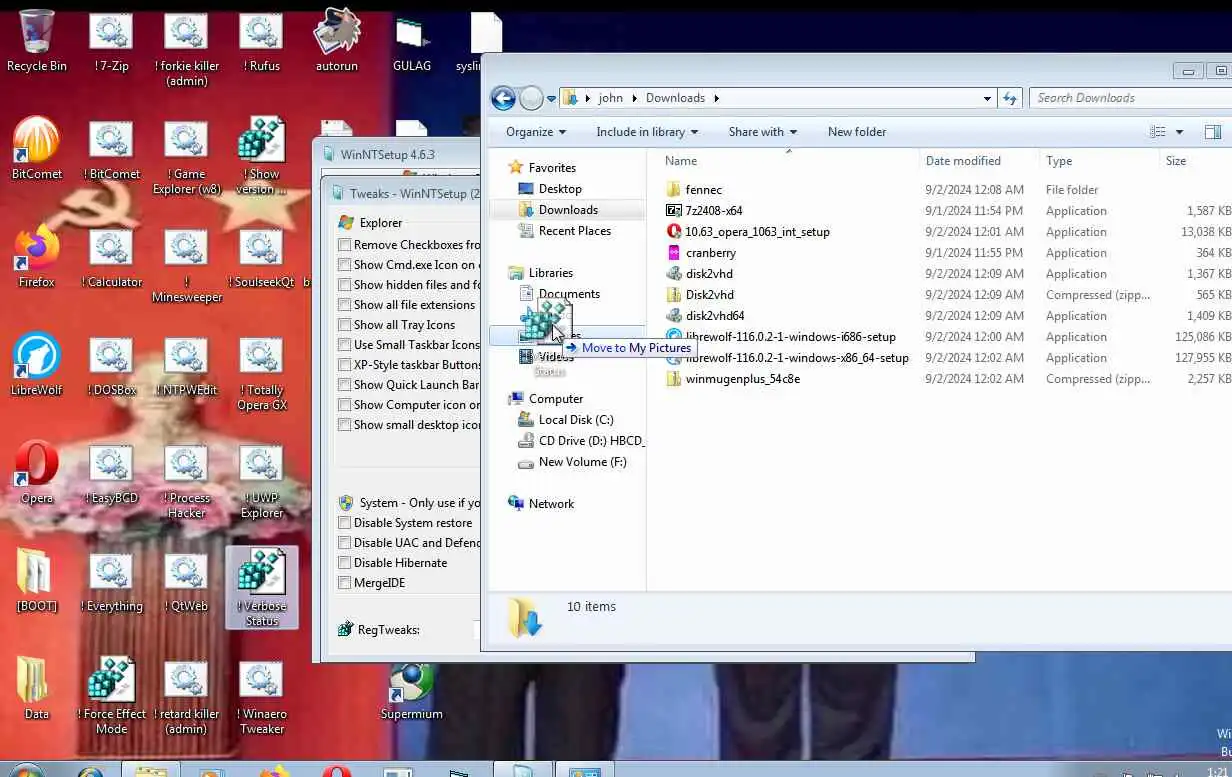This screenshot has width=1232, height=777.
Task: Select the Supermium desktop shortcut
Action: 412,690
